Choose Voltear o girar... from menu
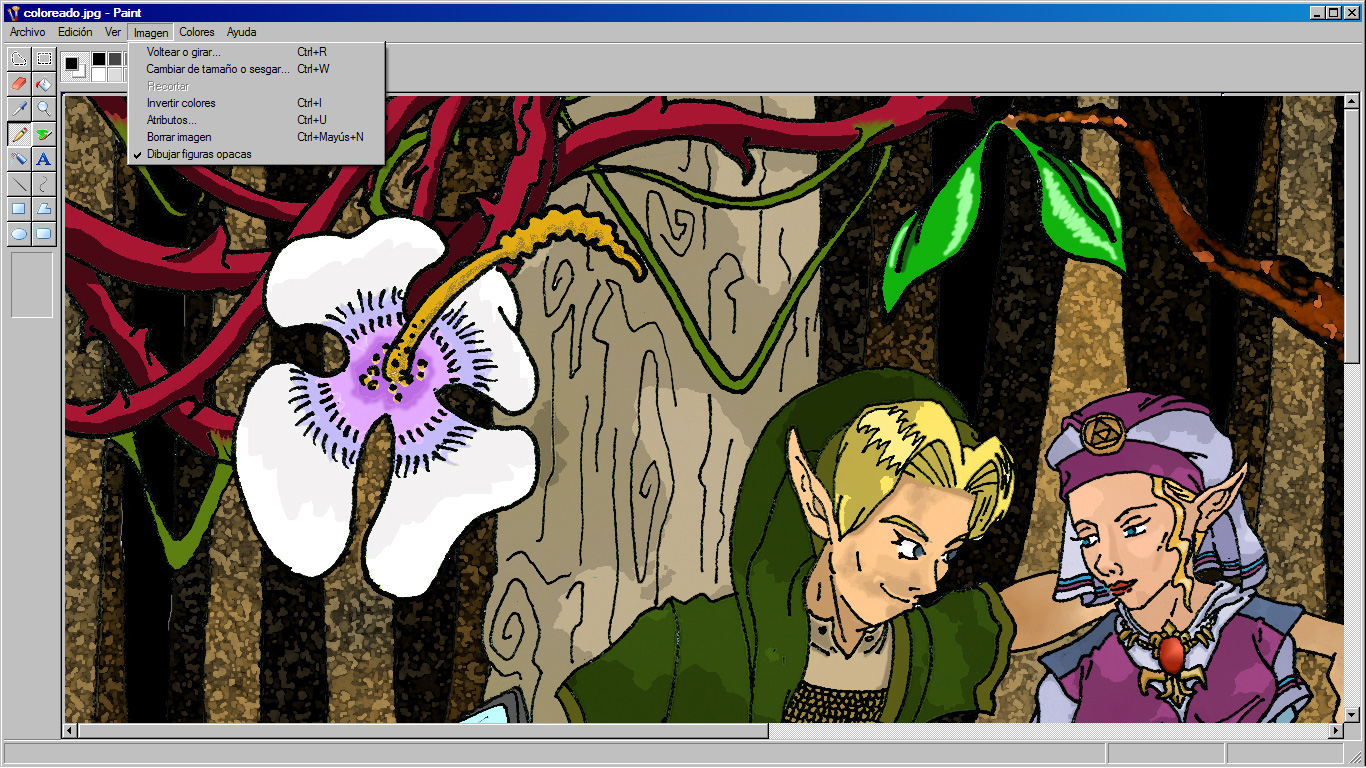The width and height of the screenshot is (1366, 768). [256, 52]
